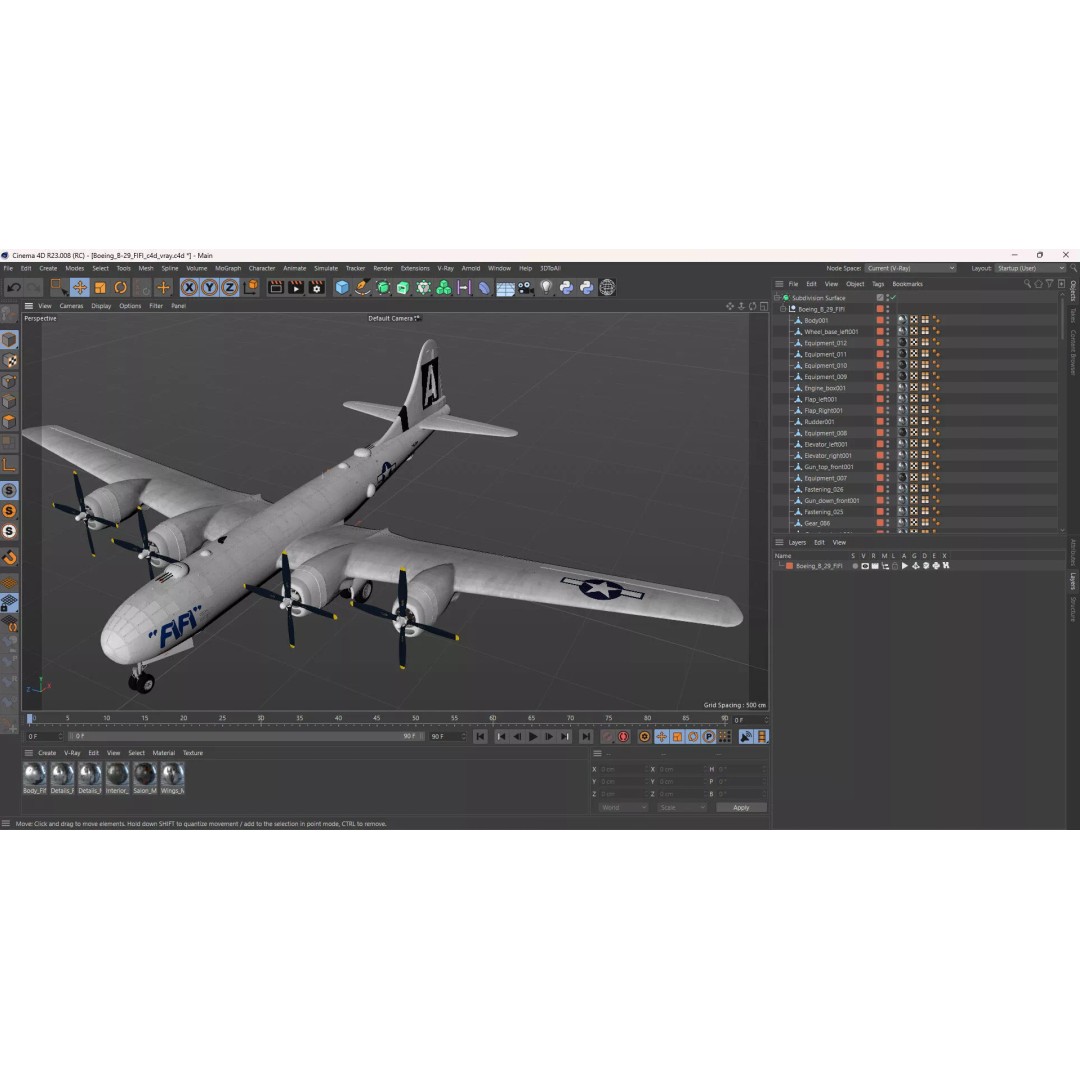Click the home icon in Objects panel
Viewport: 1080px width, 1080px height.
coord(1039,284)
